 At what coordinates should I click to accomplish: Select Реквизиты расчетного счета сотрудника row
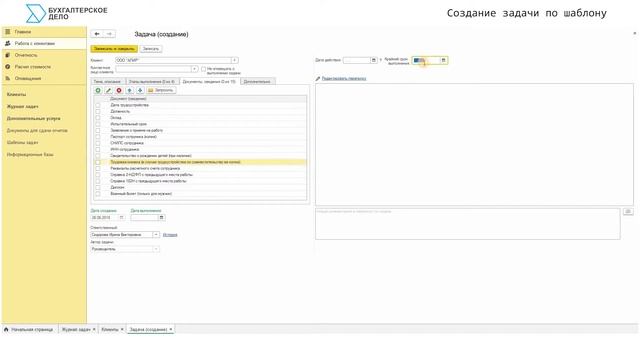(200, 168)
